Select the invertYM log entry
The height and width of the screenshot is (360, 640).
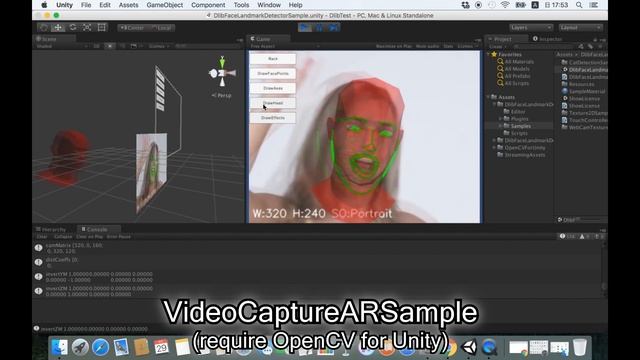[318, 276]
